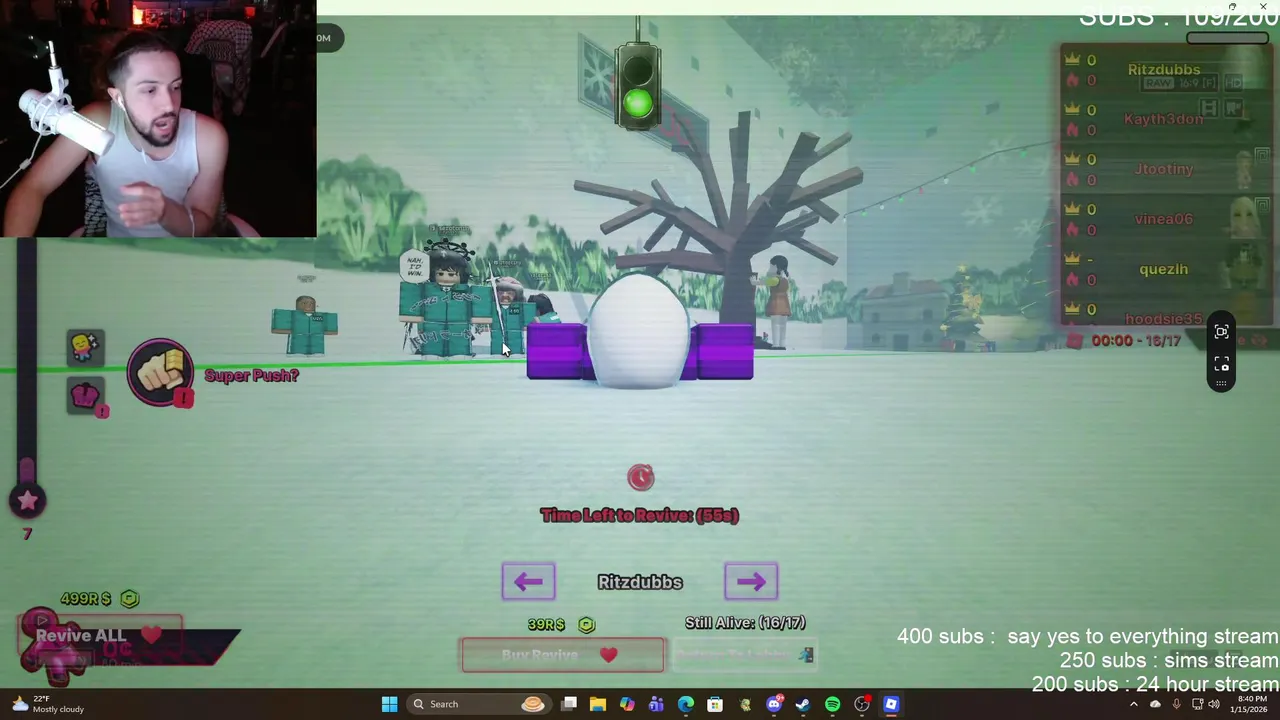Open File Explorer from taskbar
Image resolution: width=1280 pixels, height=720 pixels.
click(x=598, y=704)
